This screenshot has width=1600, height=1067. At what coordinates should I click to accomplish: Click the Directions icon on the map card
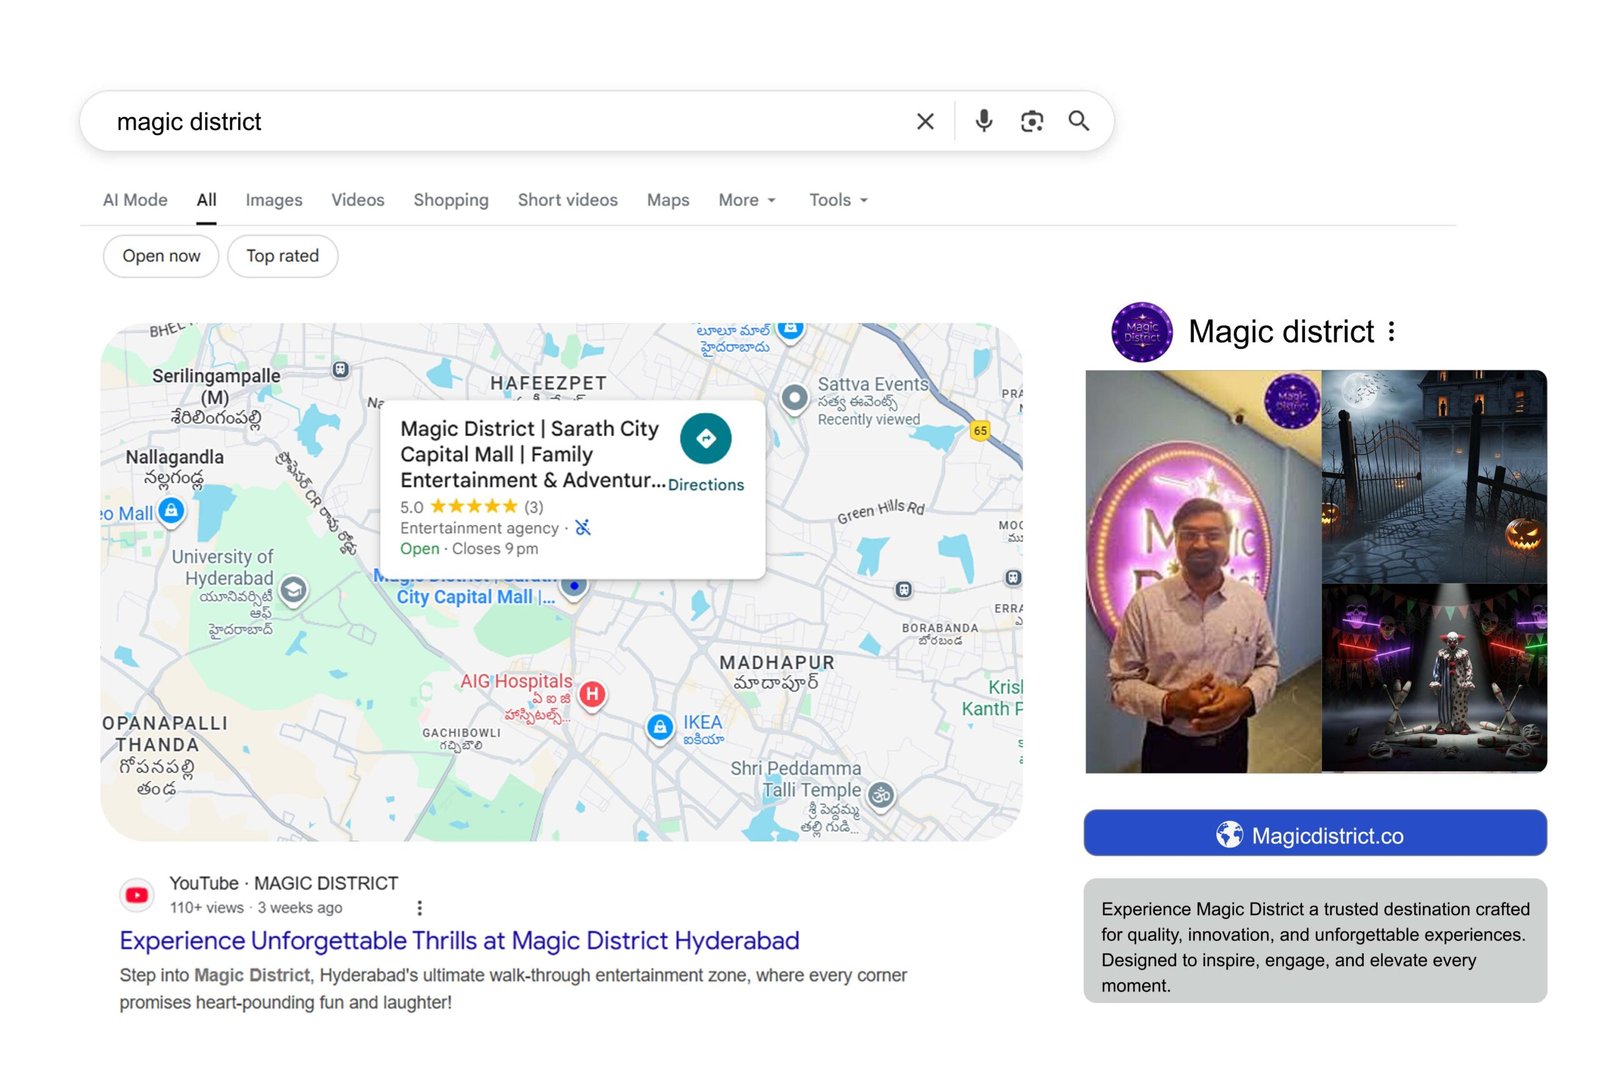coord(706,438)
